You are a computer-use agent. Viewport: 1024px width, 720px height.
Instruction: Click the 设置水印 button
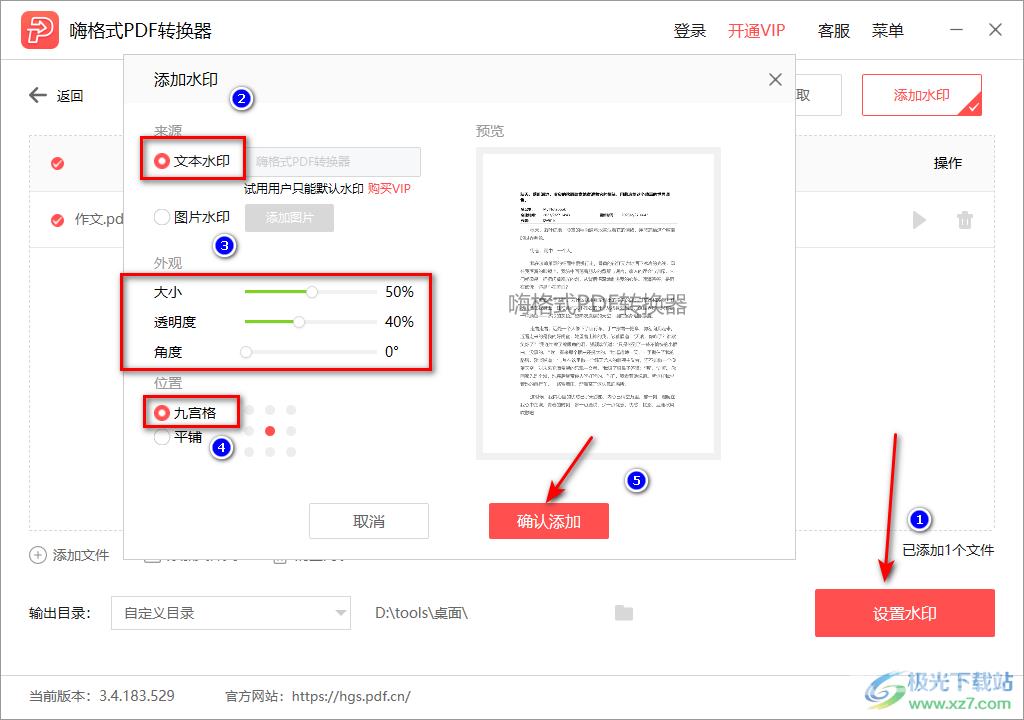pyautogui.click(x=904, y=613)
